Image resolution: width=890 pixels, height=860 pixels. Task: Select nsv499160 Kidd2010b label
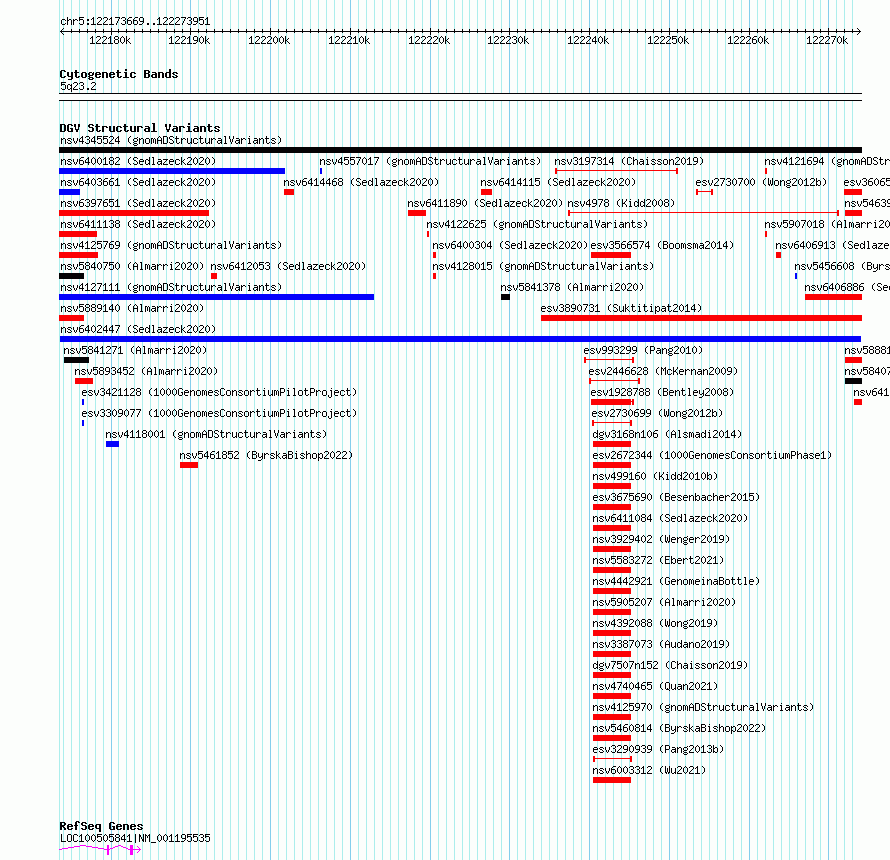(x=655, y=476)
